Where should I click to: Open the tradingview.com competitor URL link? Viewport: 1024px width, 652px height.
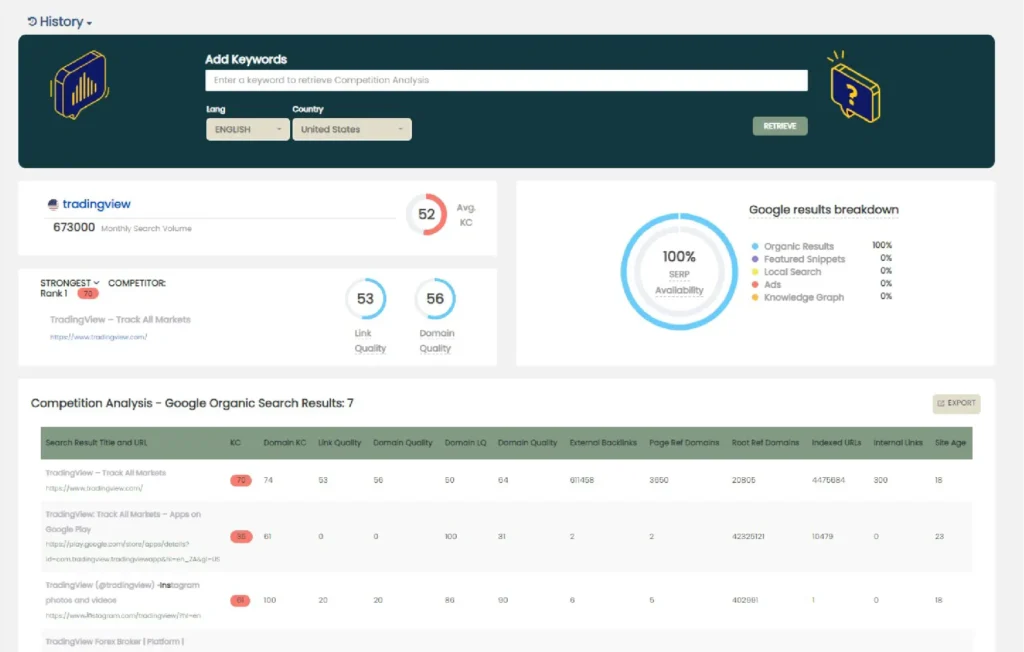pyautogui.click(x=99, y=337)
